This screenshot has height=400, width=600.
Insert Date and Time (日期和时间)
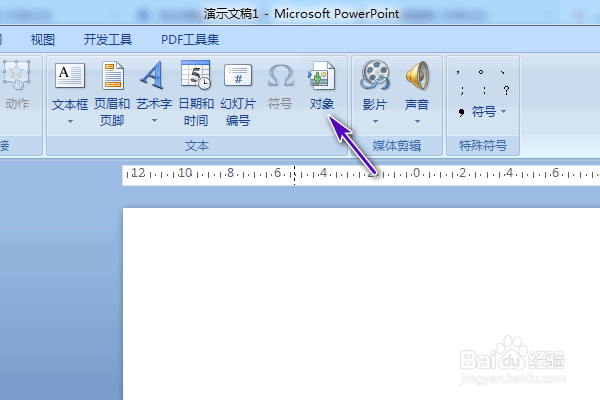pos(196,94)
